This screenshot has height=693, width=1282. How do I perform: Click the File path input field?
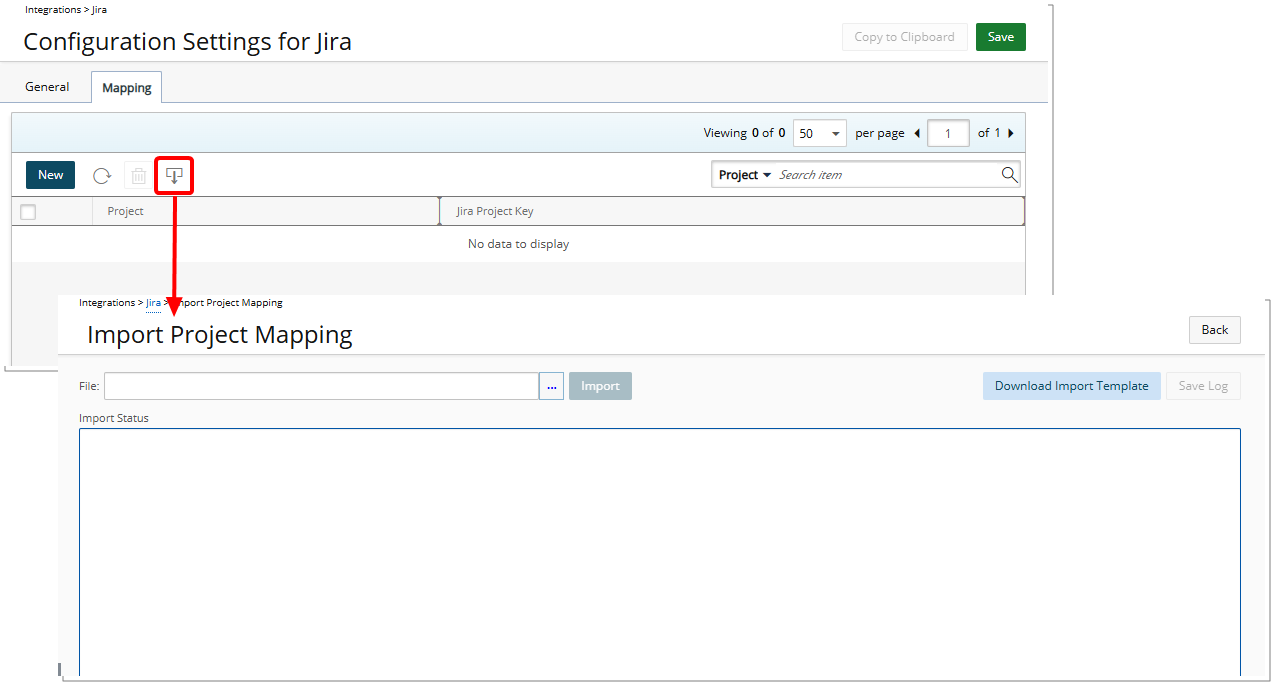[320, 385]
